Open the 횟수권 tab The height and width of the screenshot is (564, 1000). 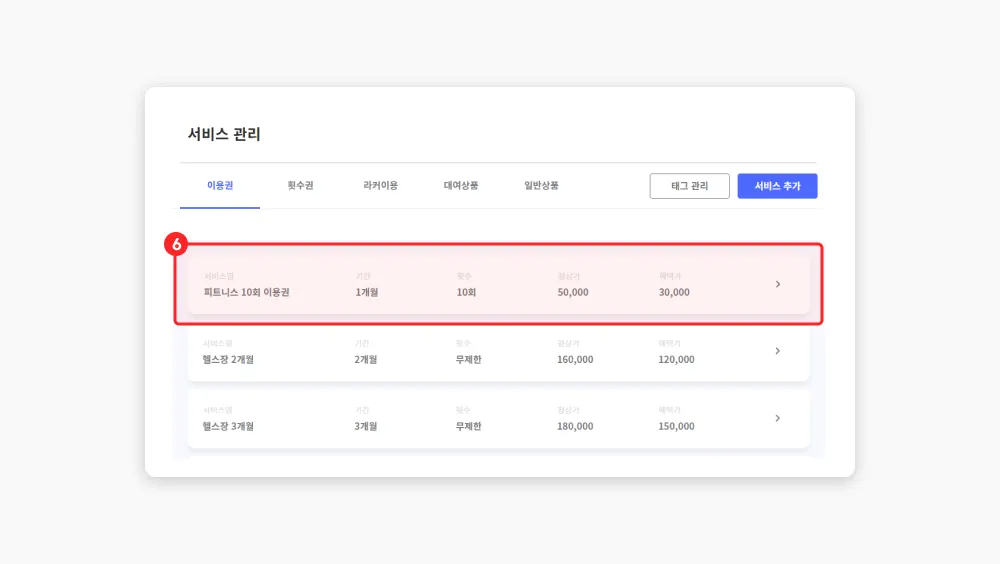coord(300,186)
